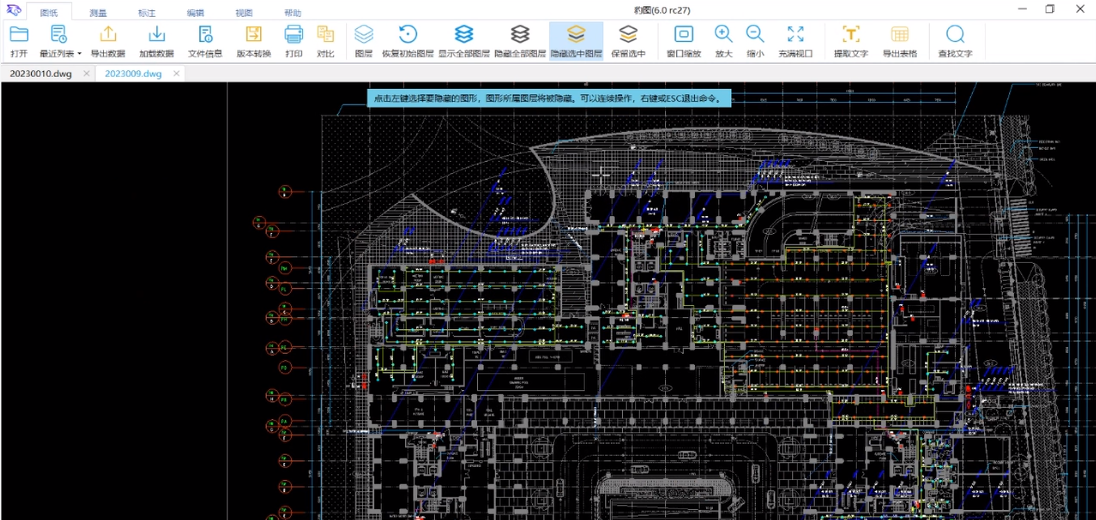
Task: Switch to the 20230010.dwg document tab
Action: click(43, 74)
